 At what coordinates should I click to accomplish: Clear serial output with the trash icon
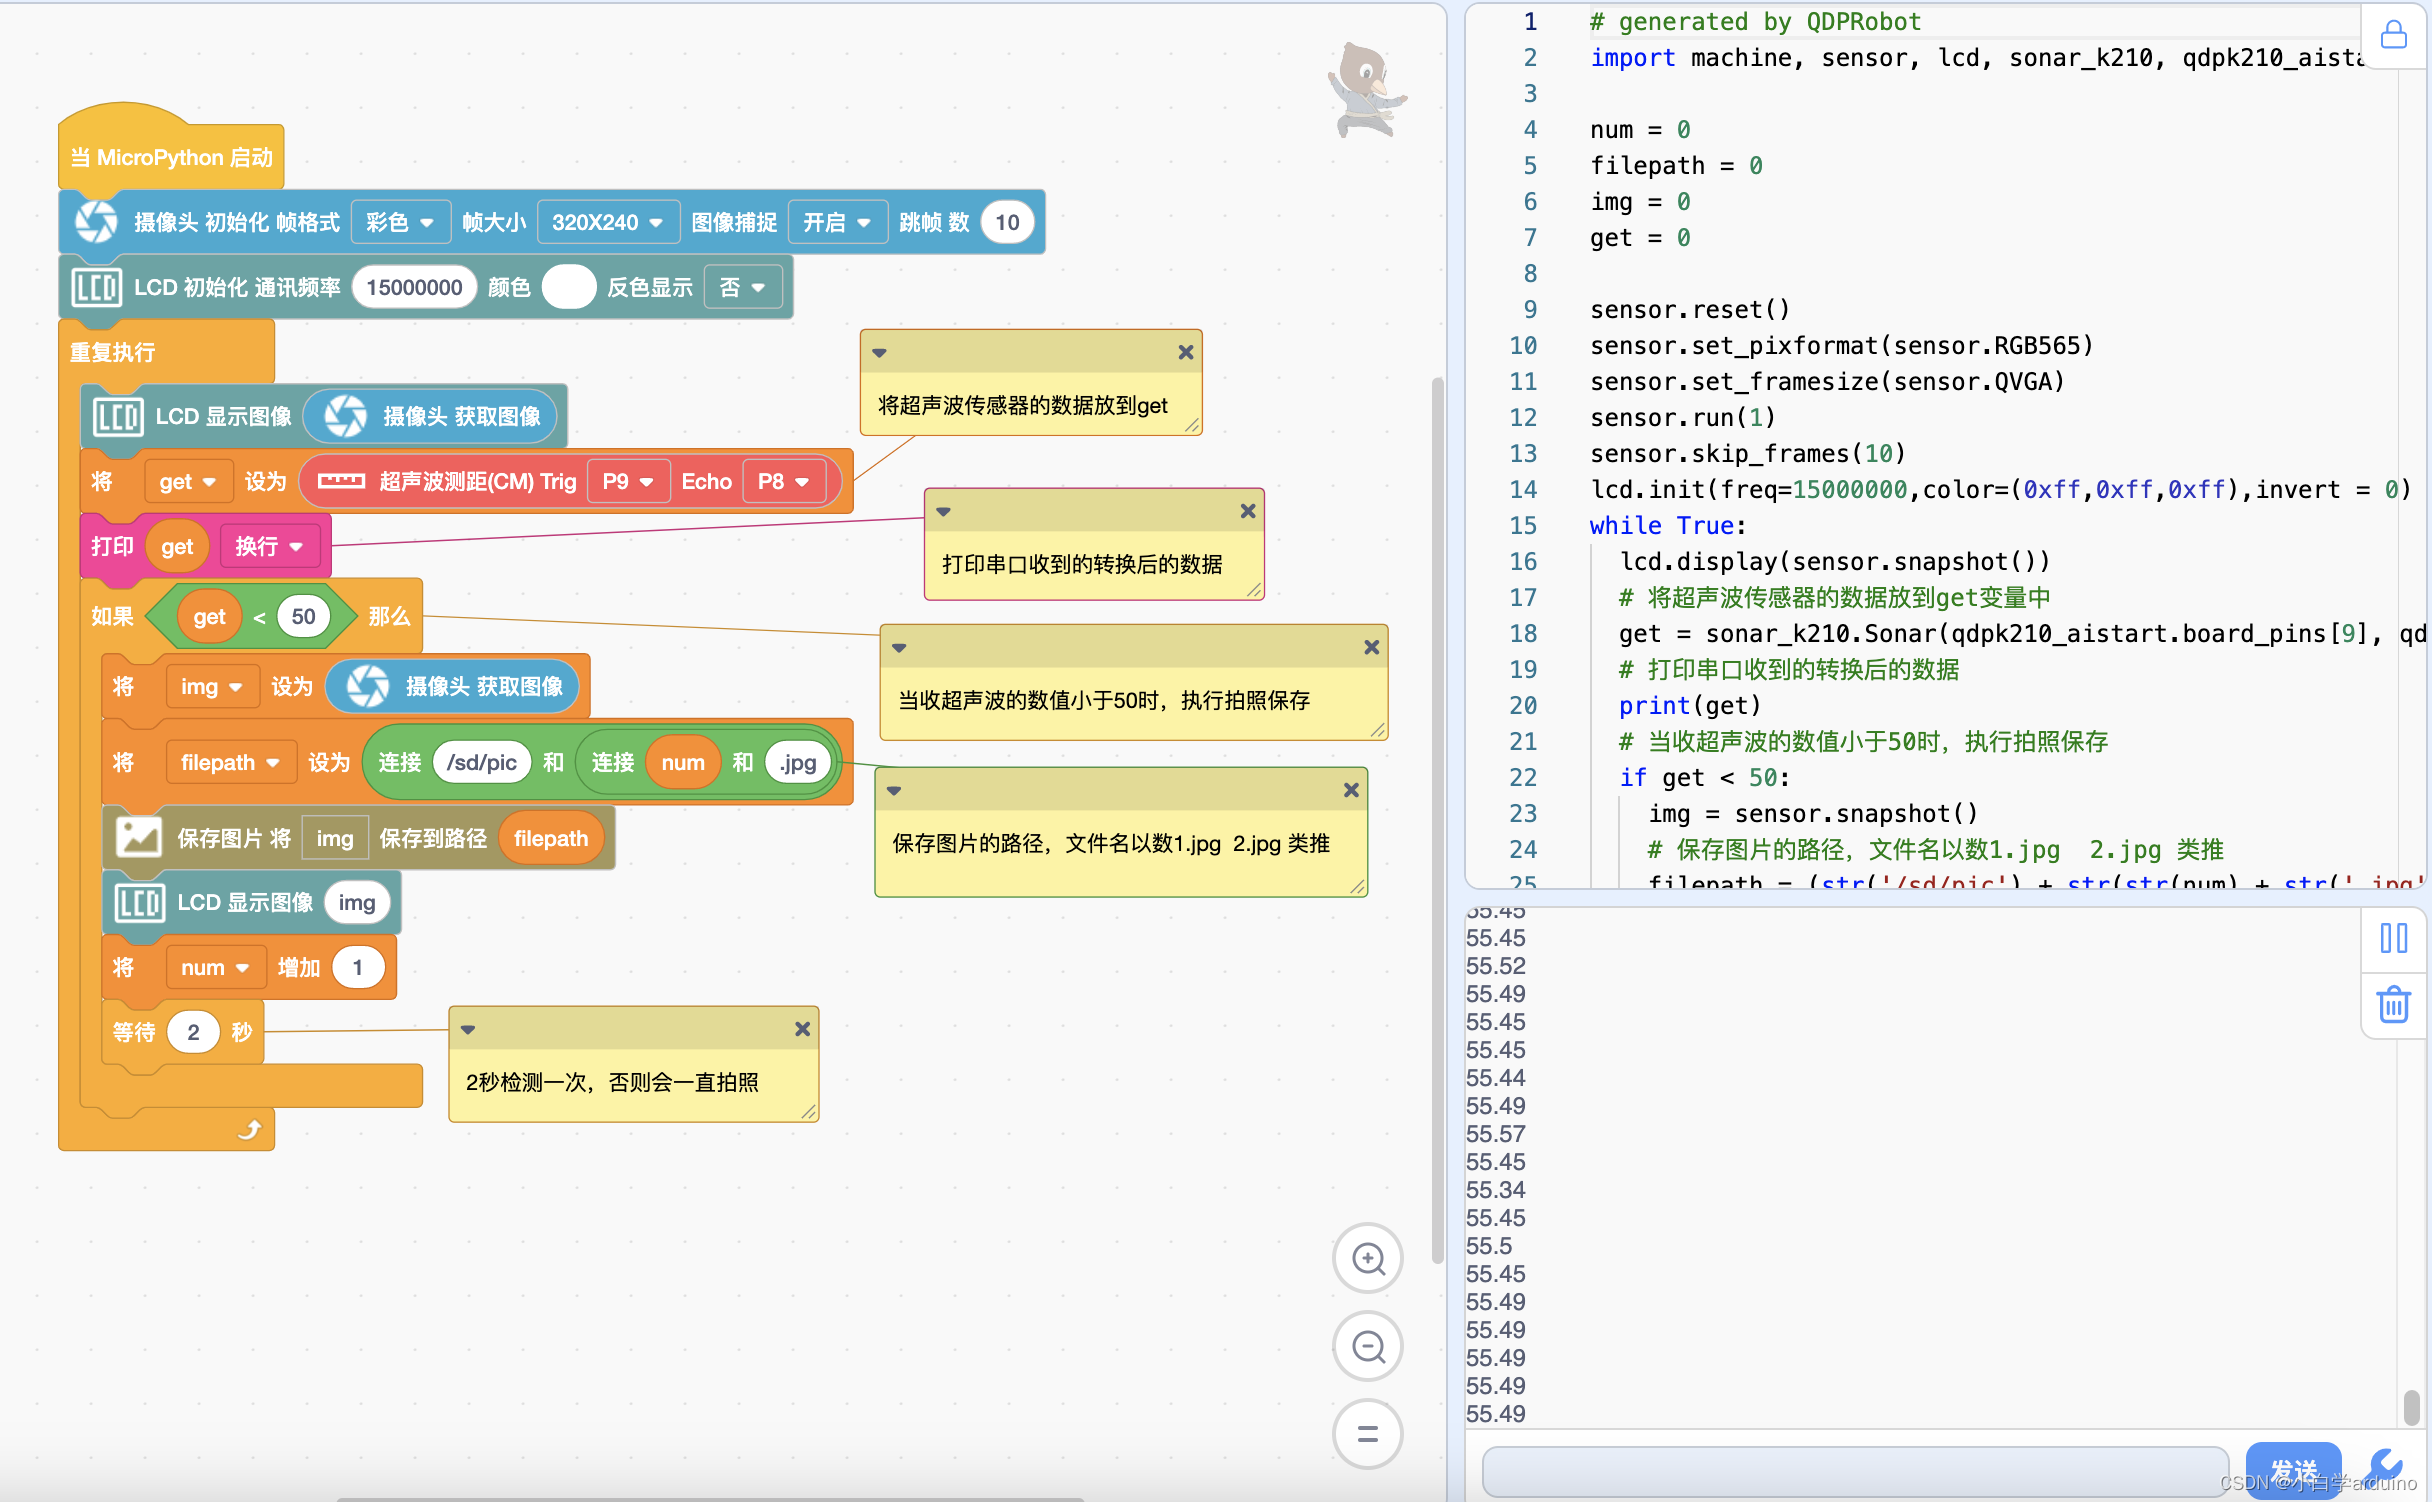click(2393, 1005)
